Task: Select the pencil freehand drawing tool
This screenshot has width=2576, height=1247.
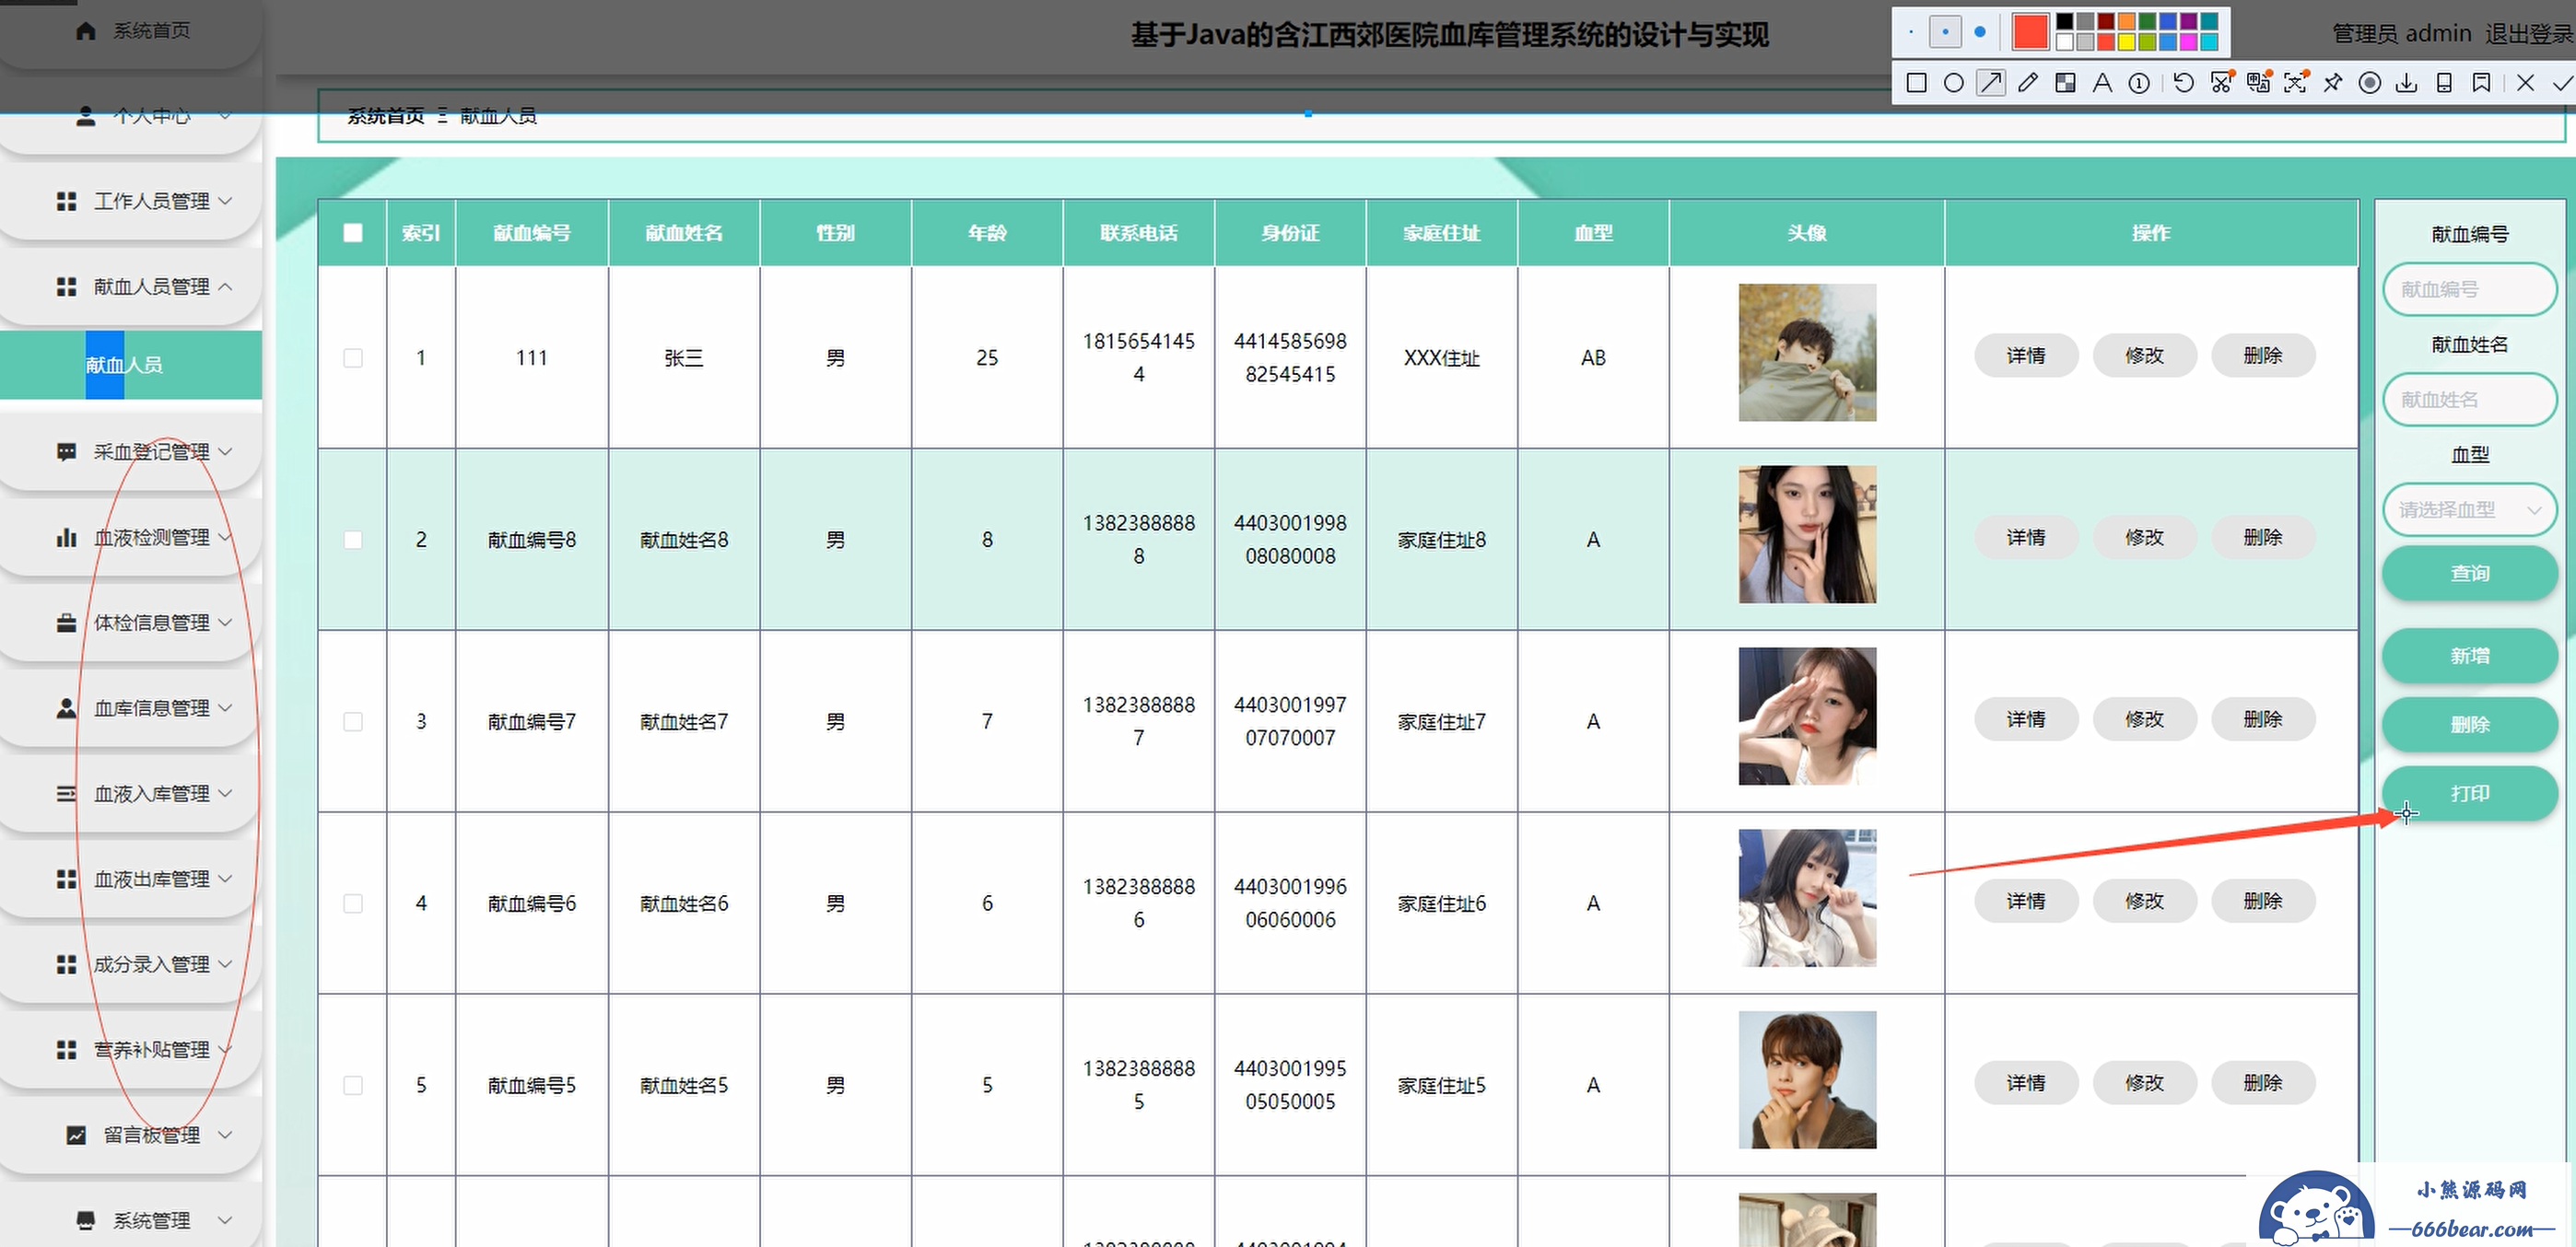Action: 2028,83
